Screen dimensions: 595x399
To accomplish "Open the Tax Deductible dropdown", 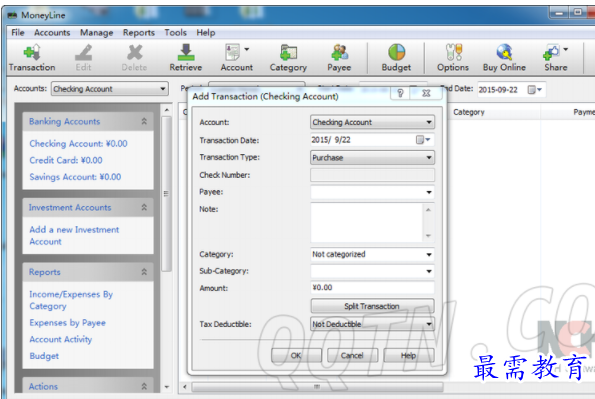I will 372,324.
